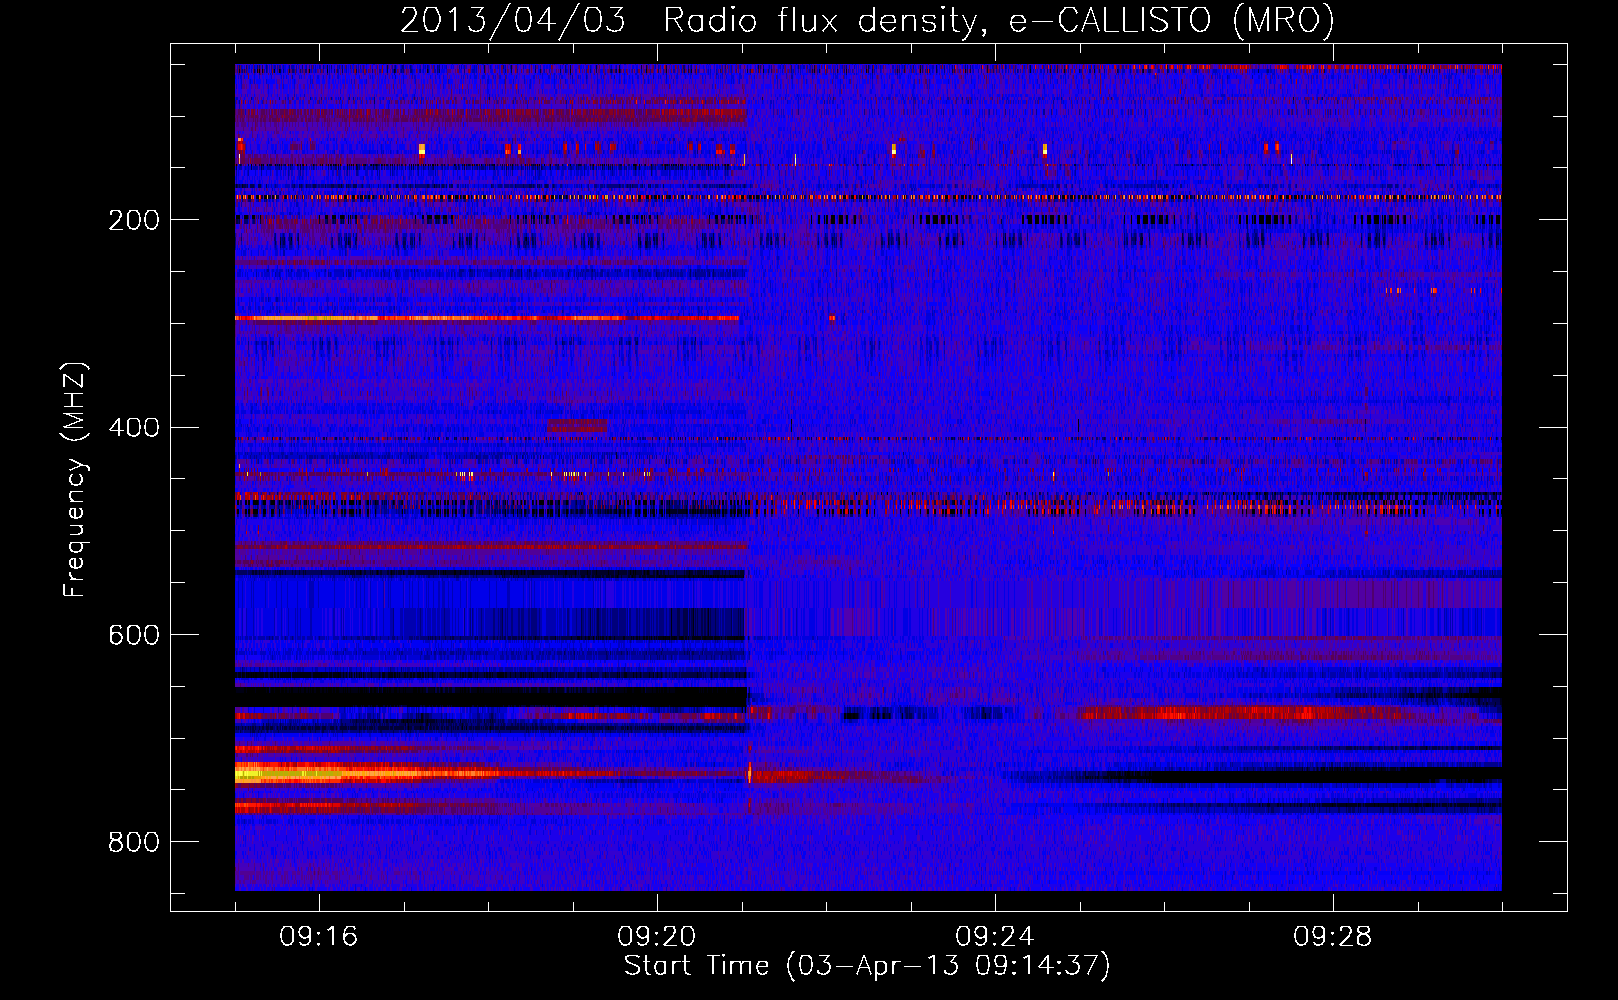
Task: Click the 09:24 time tick label
Action: point(995,937)
